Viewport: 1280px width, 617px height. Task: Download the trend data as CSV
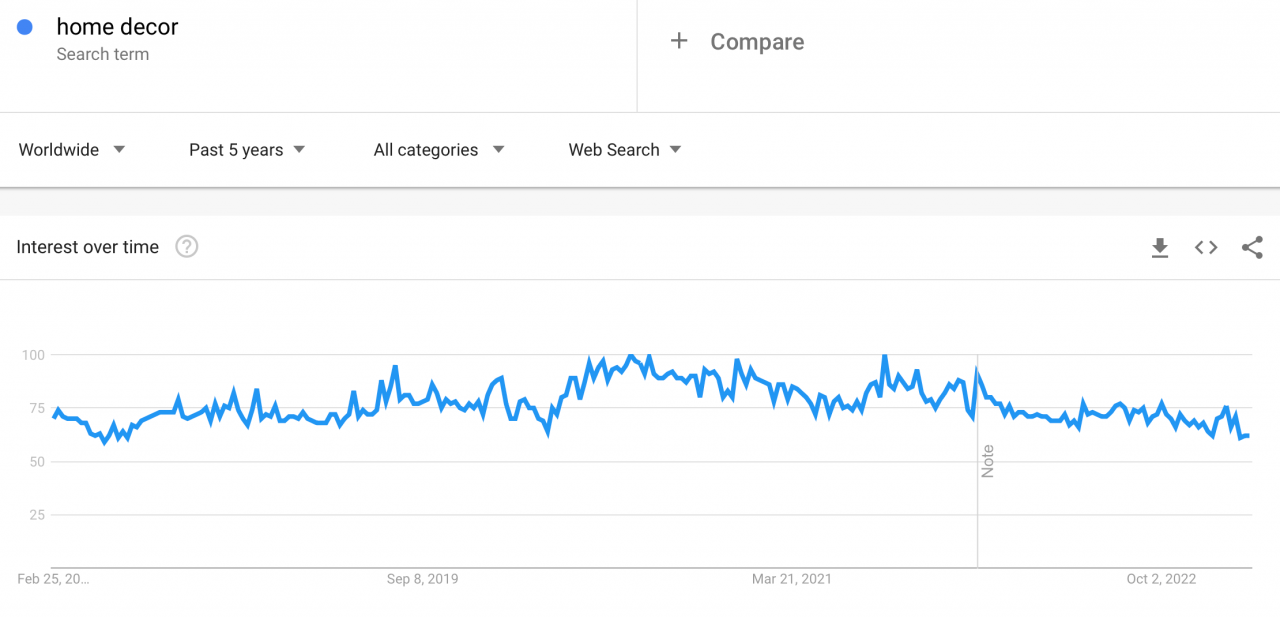click(1160, 247)
